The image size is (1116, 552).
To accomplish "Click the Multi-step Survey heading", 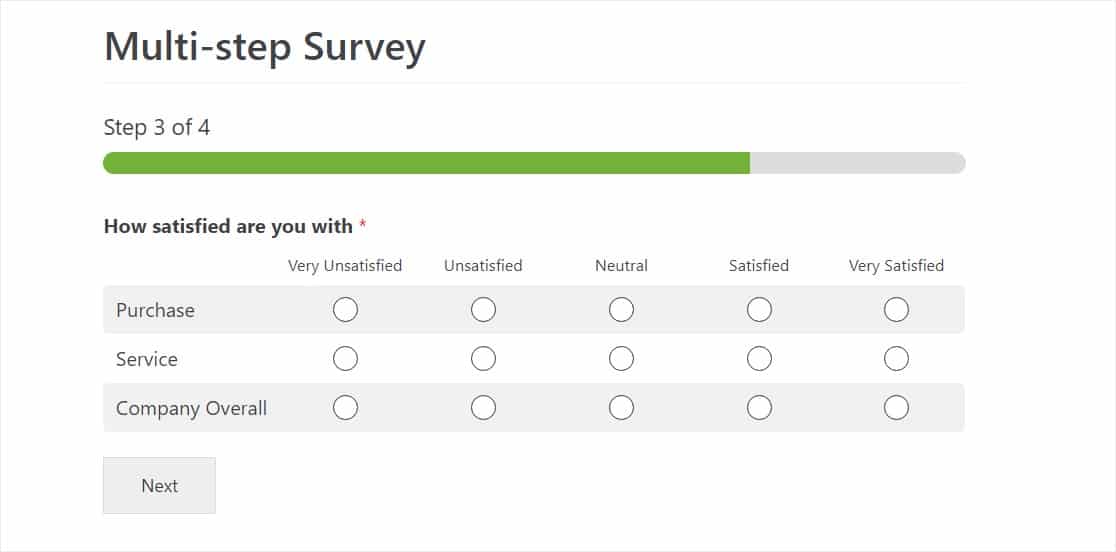I will pyautogui.click(x=265, y=47).
